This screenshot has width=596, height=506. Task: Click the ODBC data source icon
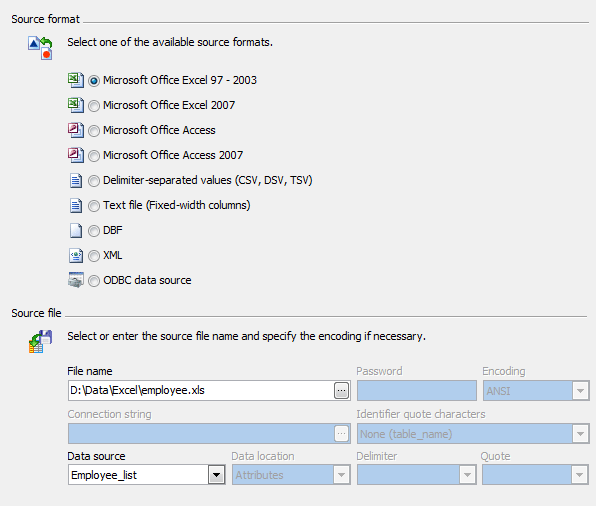(76, 280)
